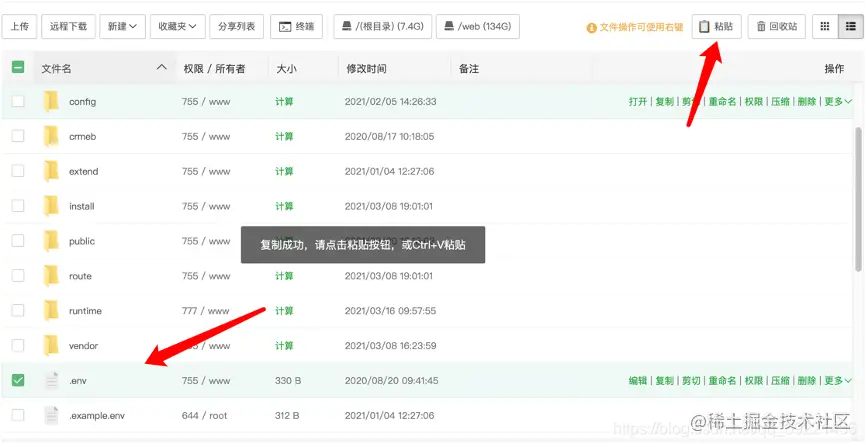Click 删除 on the config row
The width and height of the screenshot is (866, 447).
(807, 102)
